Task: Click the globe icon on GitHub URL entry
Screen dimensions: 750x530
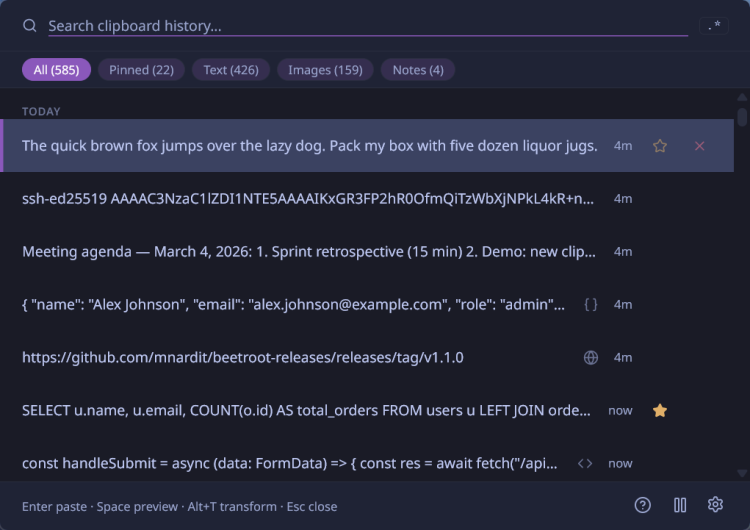Action: click(x=591, y=357)
